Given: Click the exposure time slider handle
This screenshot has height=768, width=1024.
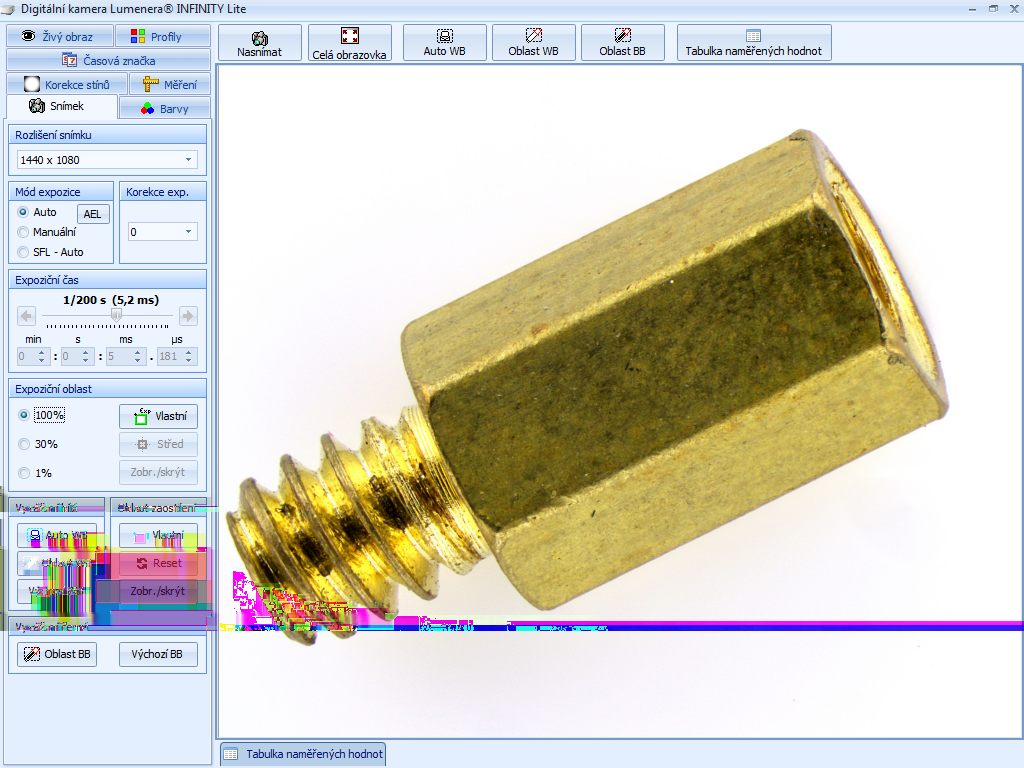Looking at the screenshot, I should [x=116, y=315].
